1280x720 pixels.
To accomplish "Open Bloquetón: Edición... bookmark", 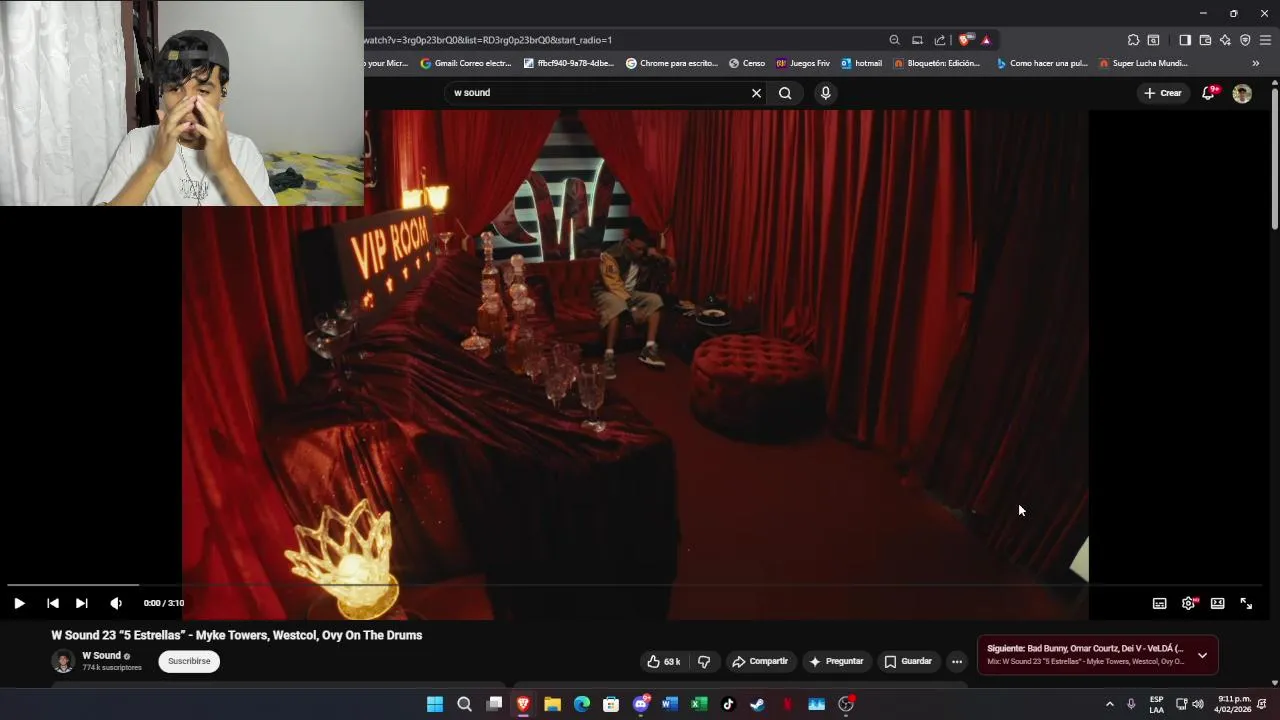I will [x=937, y=63].
